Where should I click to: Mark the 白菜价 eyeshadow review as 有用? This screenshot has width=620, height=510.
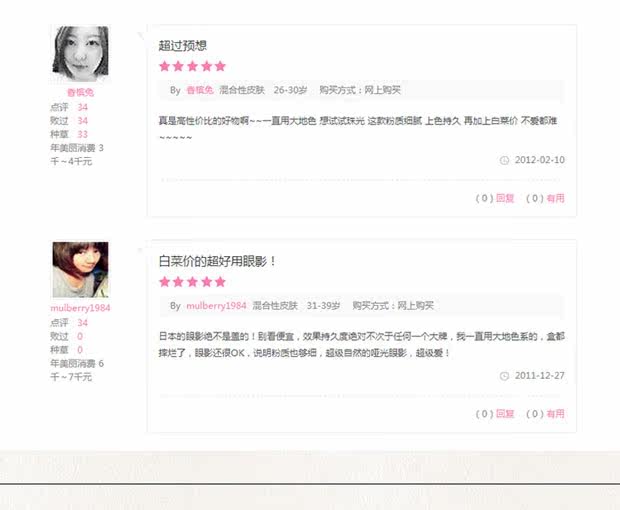pos(556,414)
